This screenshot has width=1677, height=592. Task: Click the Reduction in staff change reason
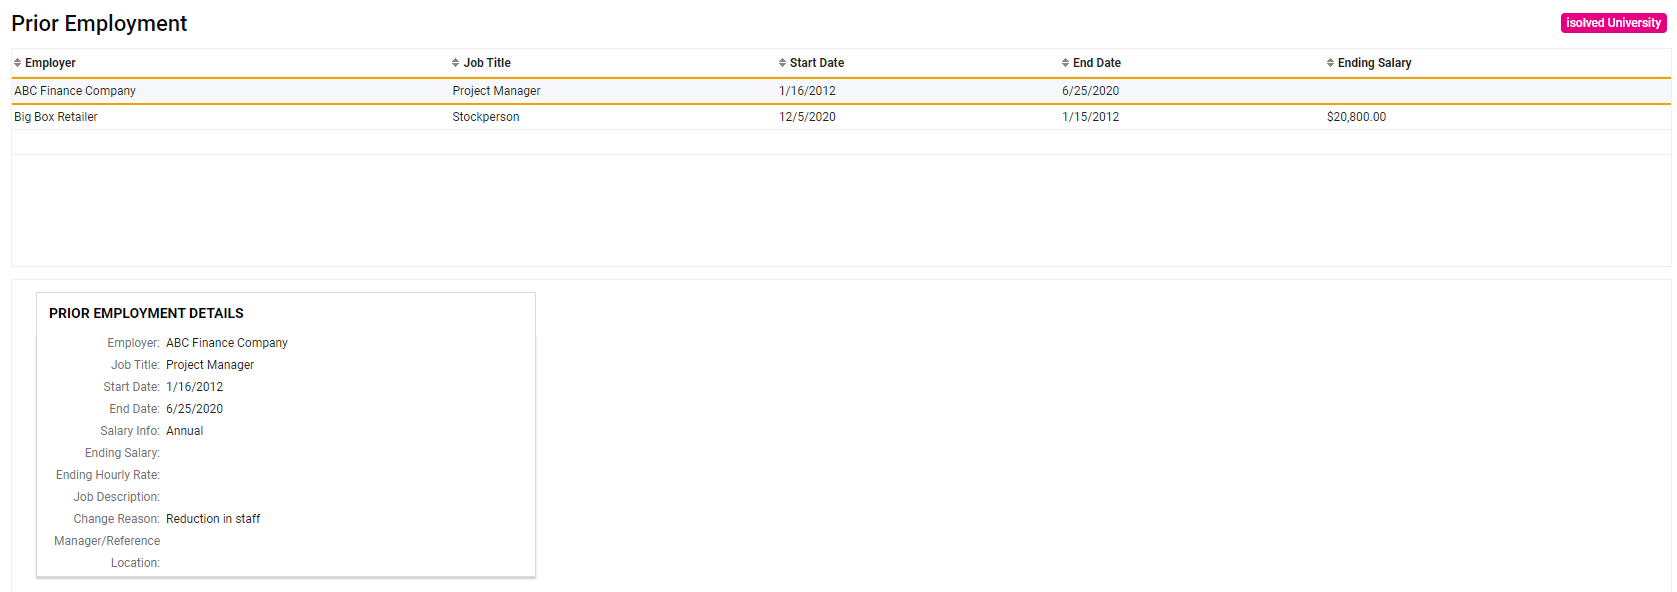[213, 519]
